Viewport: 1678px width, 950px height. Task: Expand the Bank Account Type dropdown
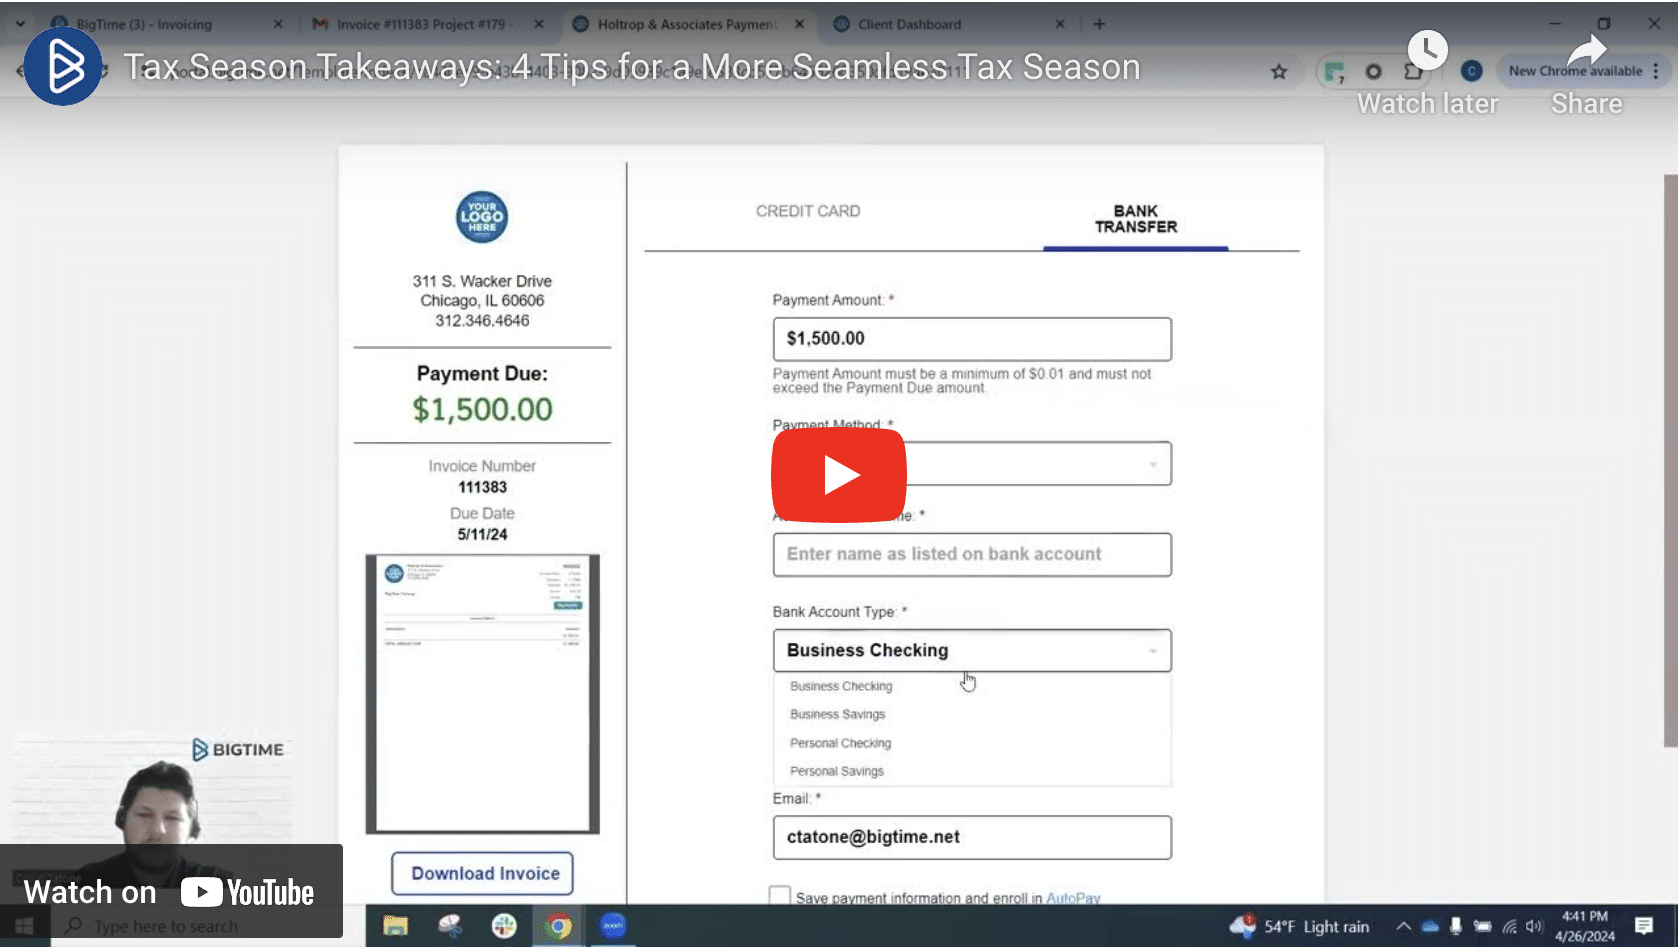click(972, 650)
